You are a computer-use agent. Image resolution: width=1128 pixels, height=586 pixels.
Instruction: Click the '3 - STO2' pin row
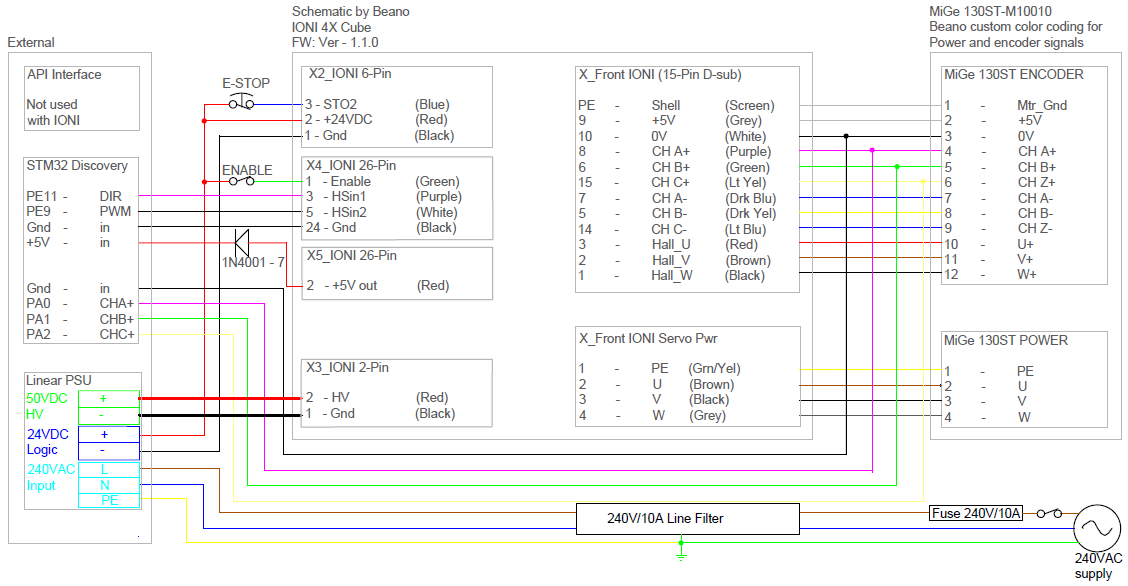tap(377, 104)
